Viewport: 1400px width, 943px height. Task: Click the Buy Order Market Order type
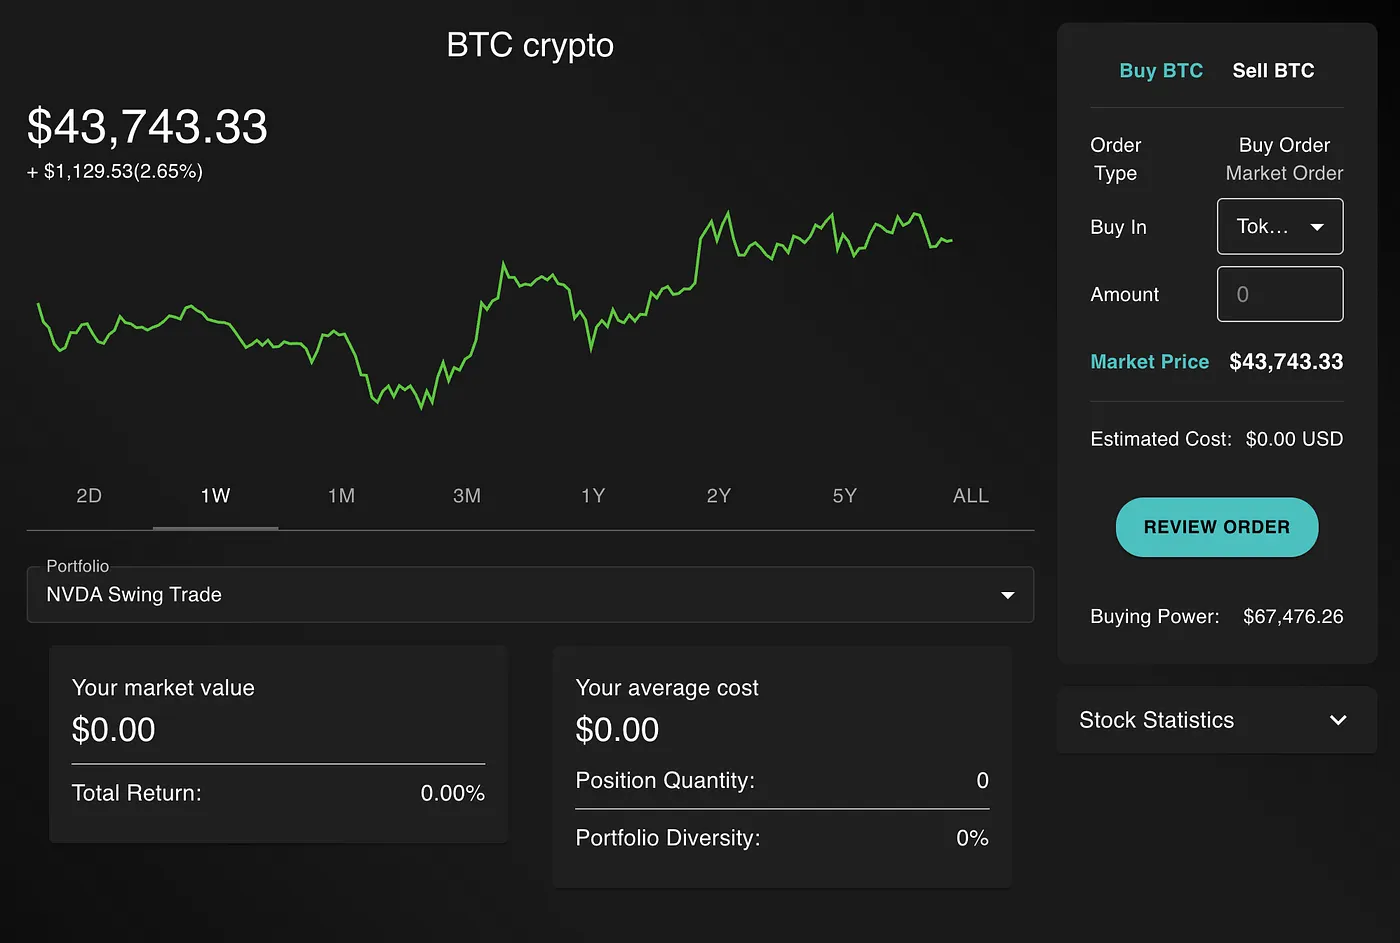coord(1284,159)
